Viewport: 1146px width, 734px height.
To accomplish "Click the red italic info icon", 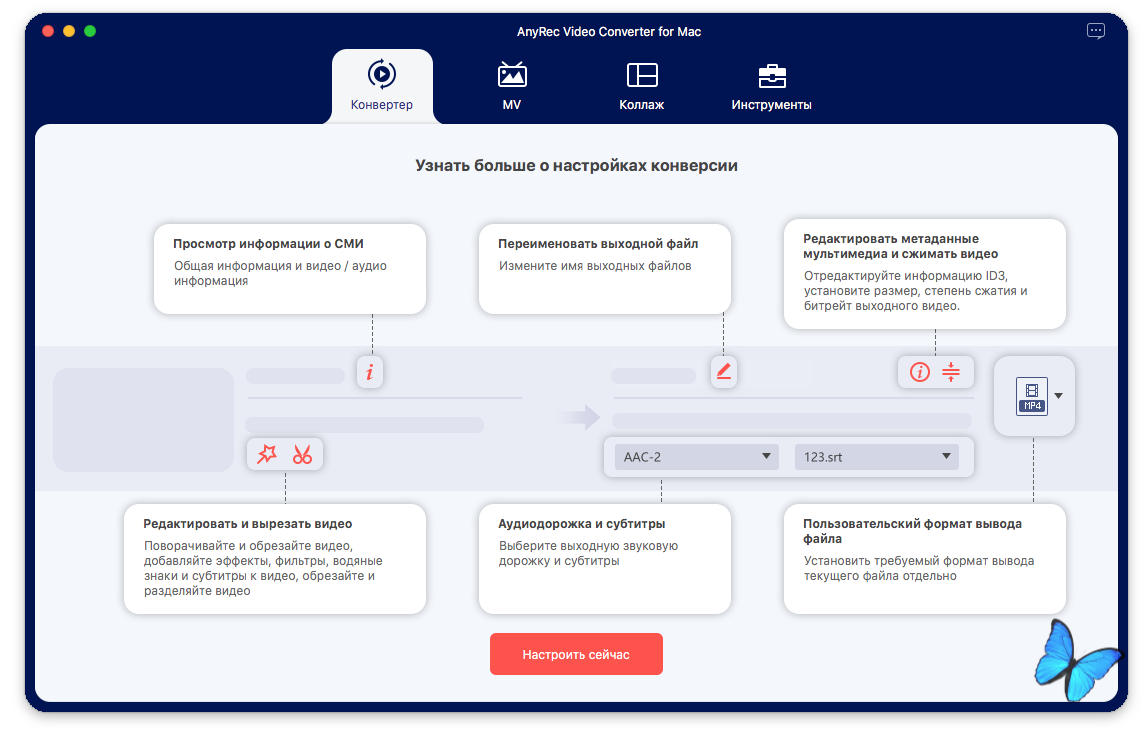I will [370, 373].
